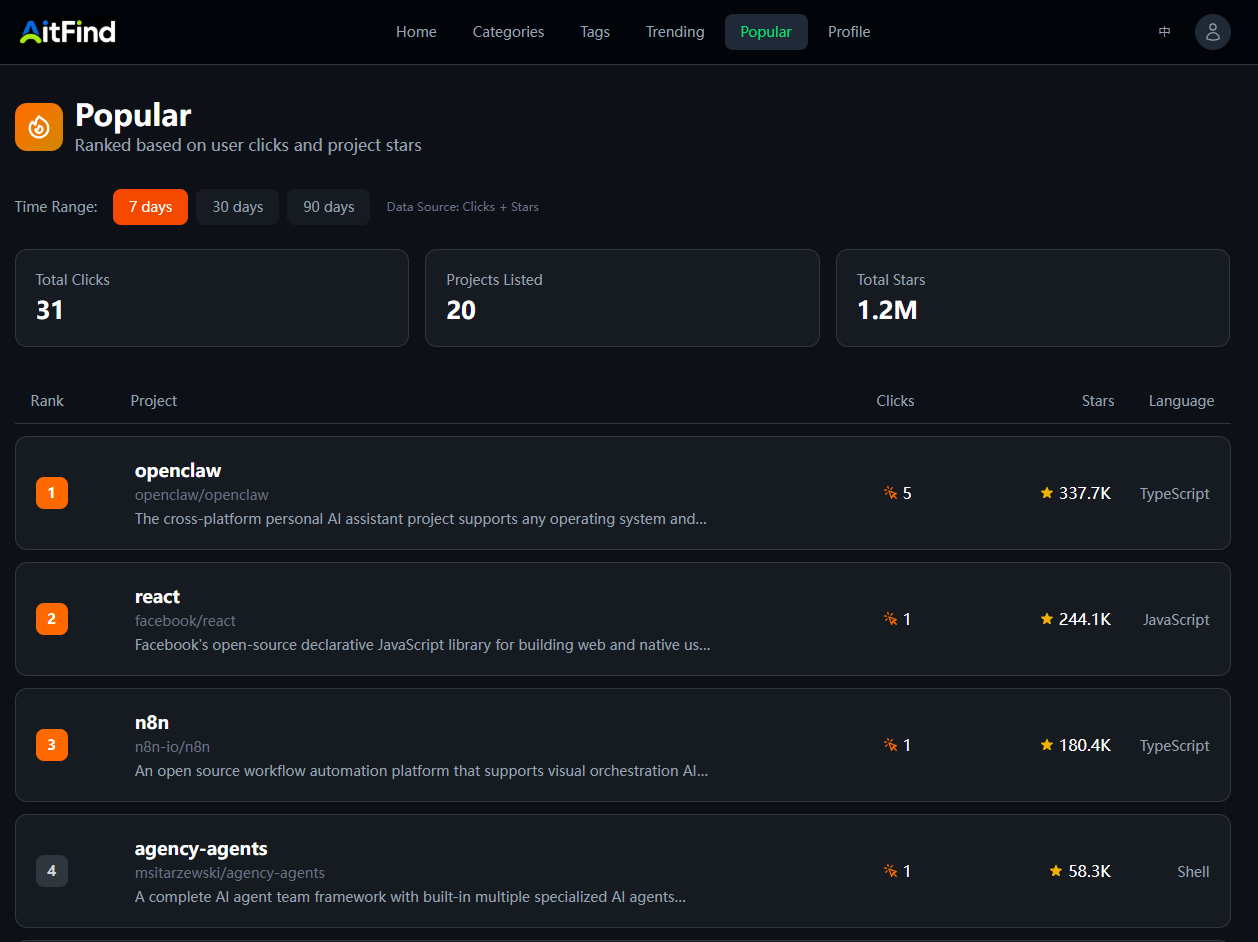Screen dimensions: 1258x942
Task: Click the orange Popular flame icon
Action: (x=39, y=127)
